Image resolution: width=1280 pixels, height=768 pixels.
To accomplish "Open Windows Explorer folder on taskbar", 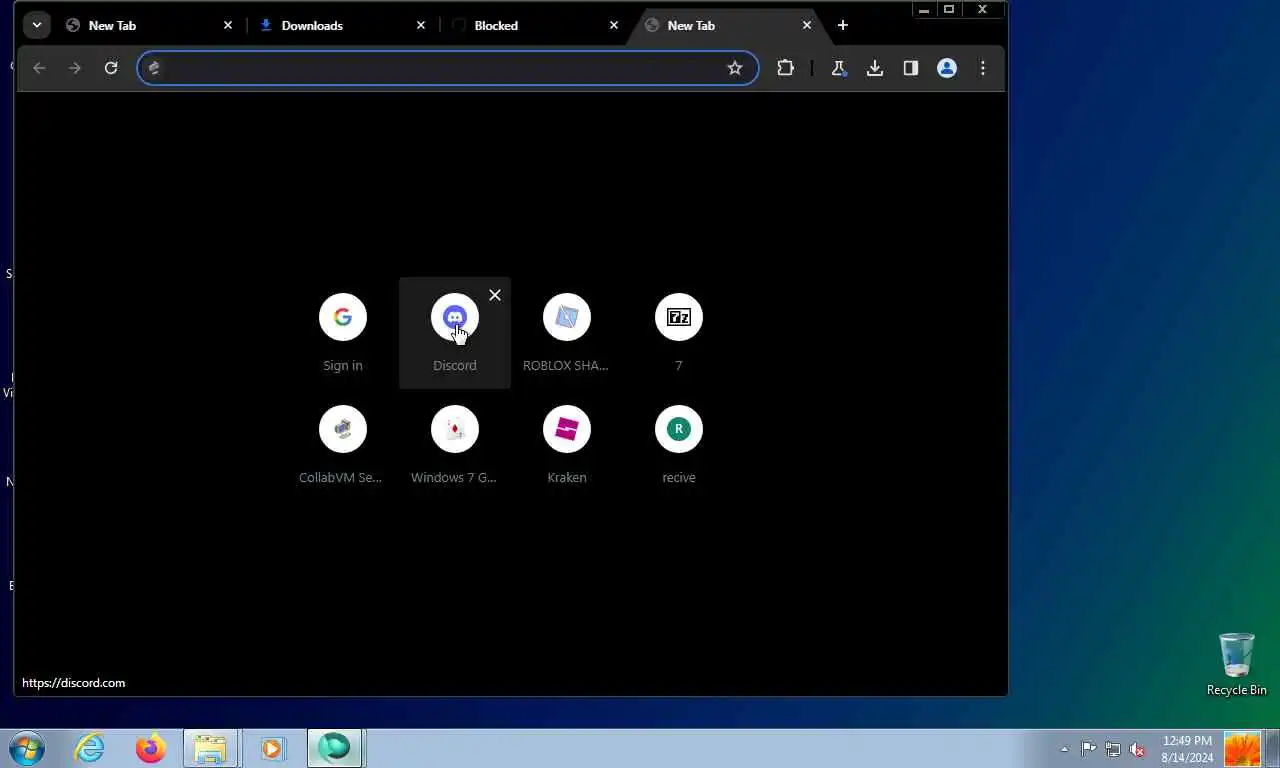I will (211, 748).
